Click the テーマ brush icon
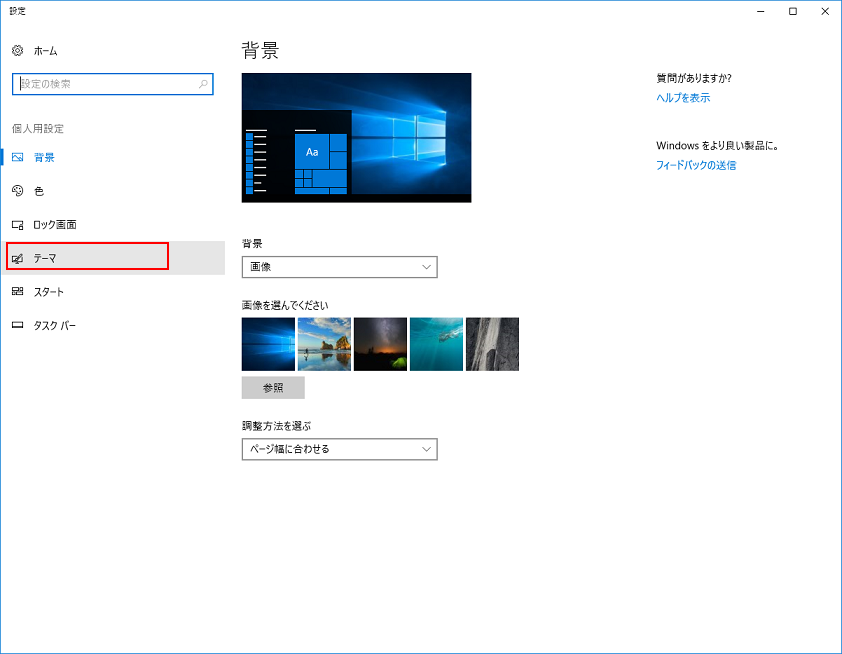The height and width of the screenshot is (654, 842). point(17,258)
